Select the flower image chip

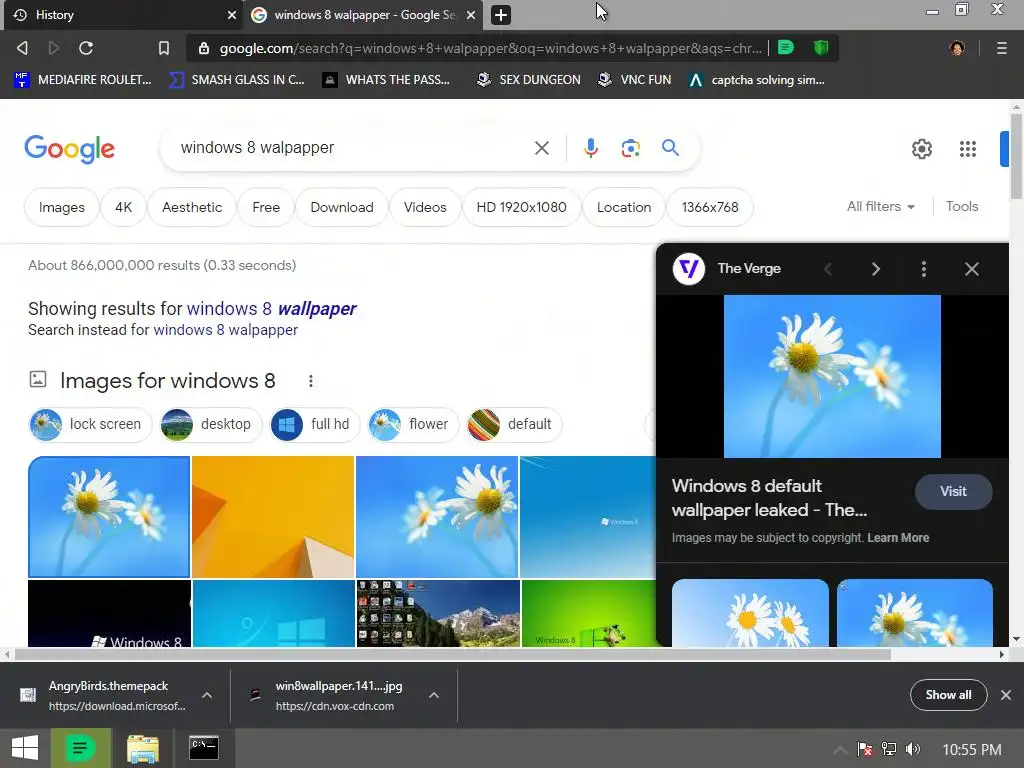[x=413, y=424]
